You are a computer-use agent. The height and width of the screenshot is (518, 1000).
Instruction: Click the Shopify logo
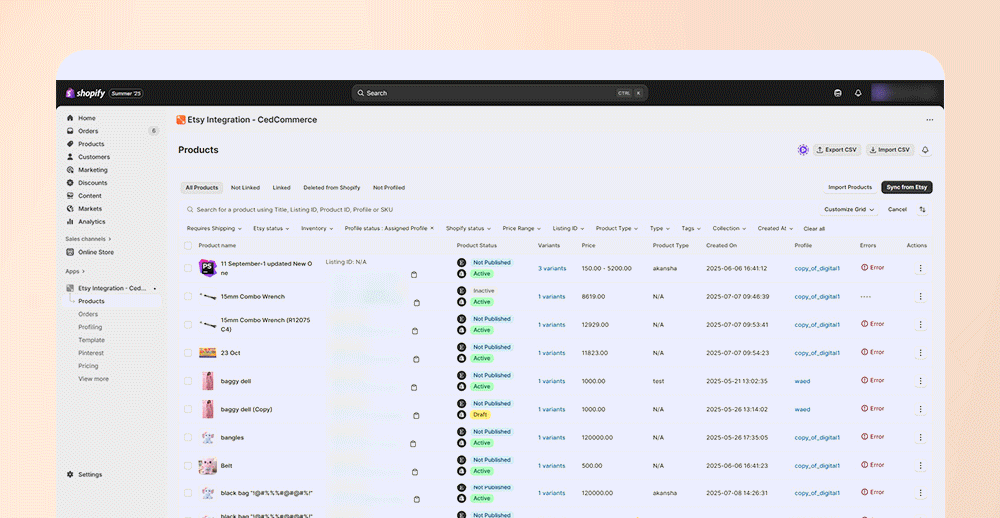coord(85,93)
